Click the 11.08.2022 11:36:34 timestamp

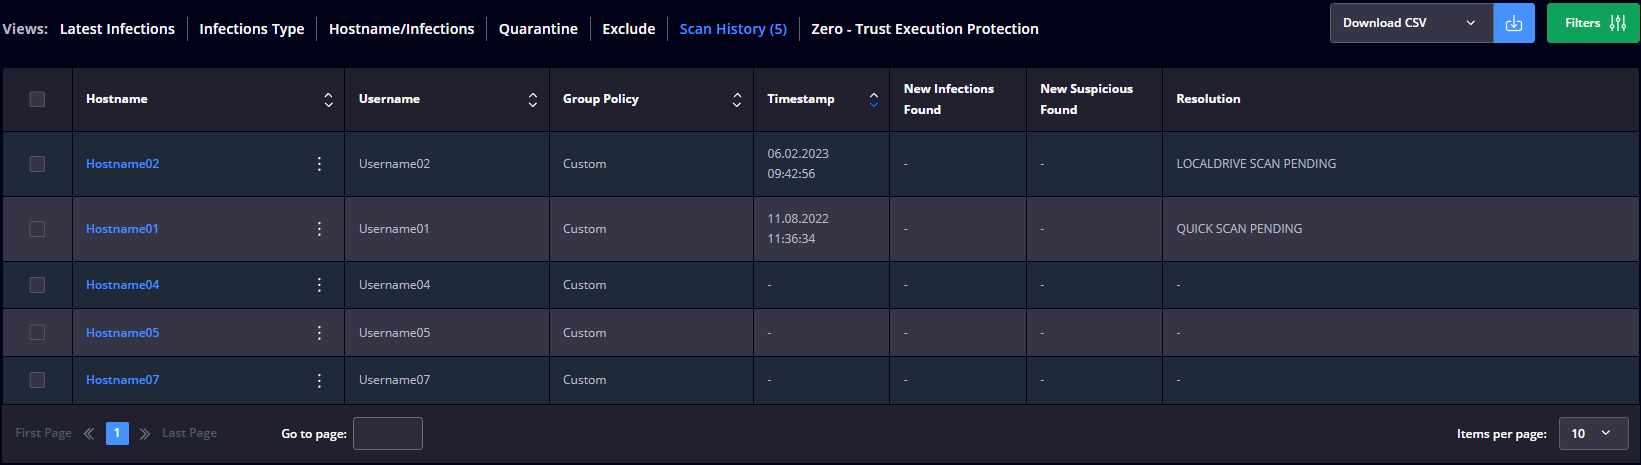click(798, 229)
